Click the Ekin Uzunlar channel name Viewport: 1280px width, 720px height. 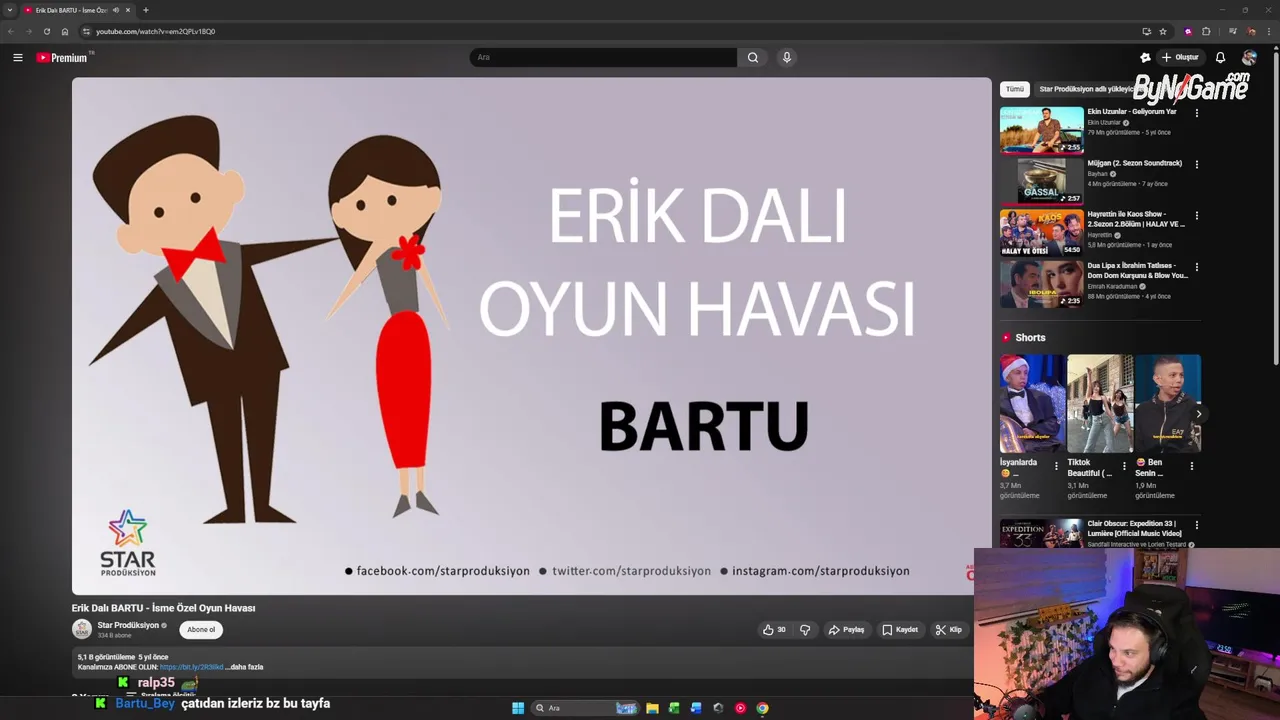pyautogui.click(x=1104, y=122)
